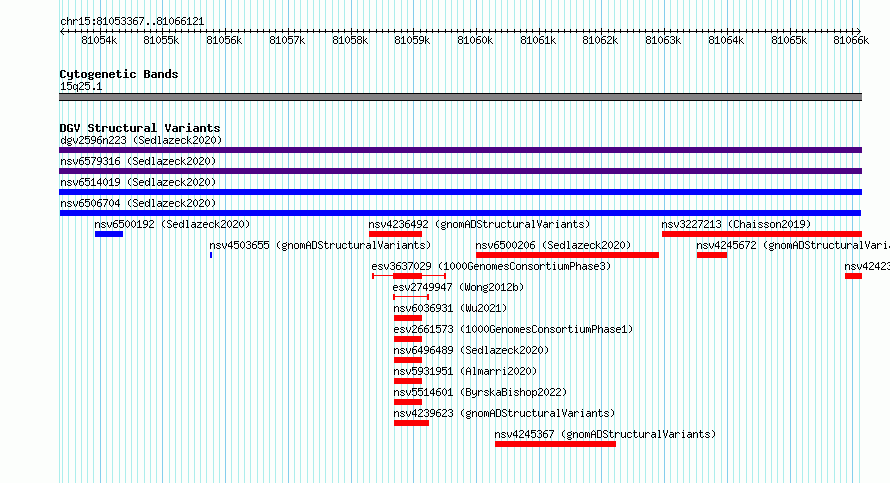Click the red bar under nsv4236492
The height and width of the screenshot is (483, 890).
tap(395, 234)
